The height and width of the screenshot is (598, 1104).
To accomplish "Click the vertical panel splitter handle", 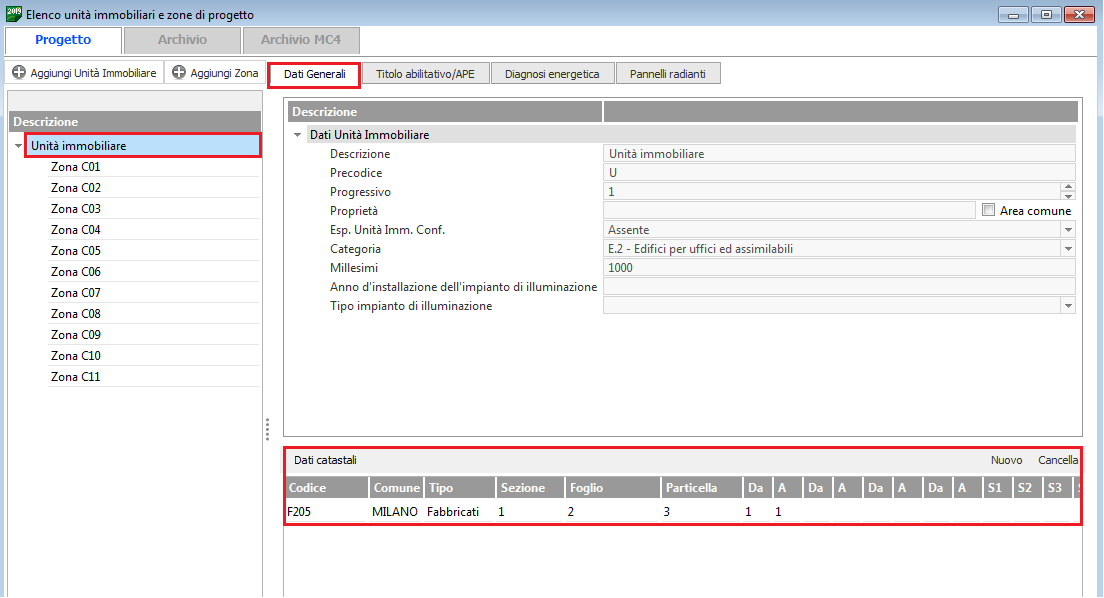I will 267,429.
